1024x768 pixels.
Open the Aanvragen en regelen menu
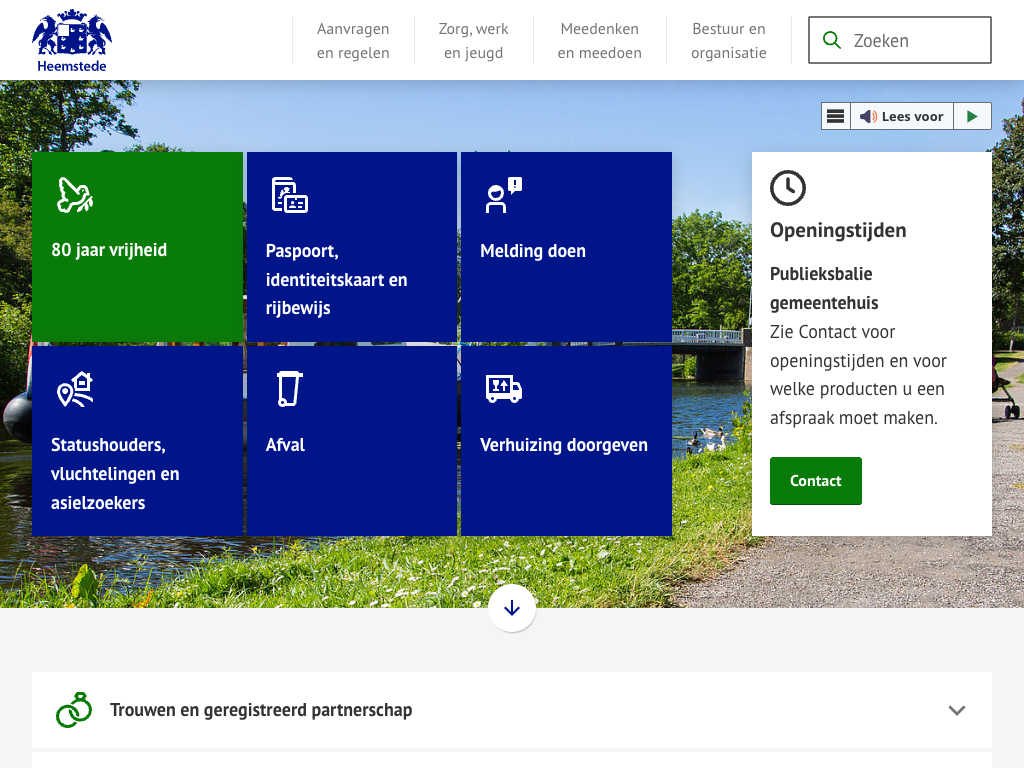pos(353,41)
